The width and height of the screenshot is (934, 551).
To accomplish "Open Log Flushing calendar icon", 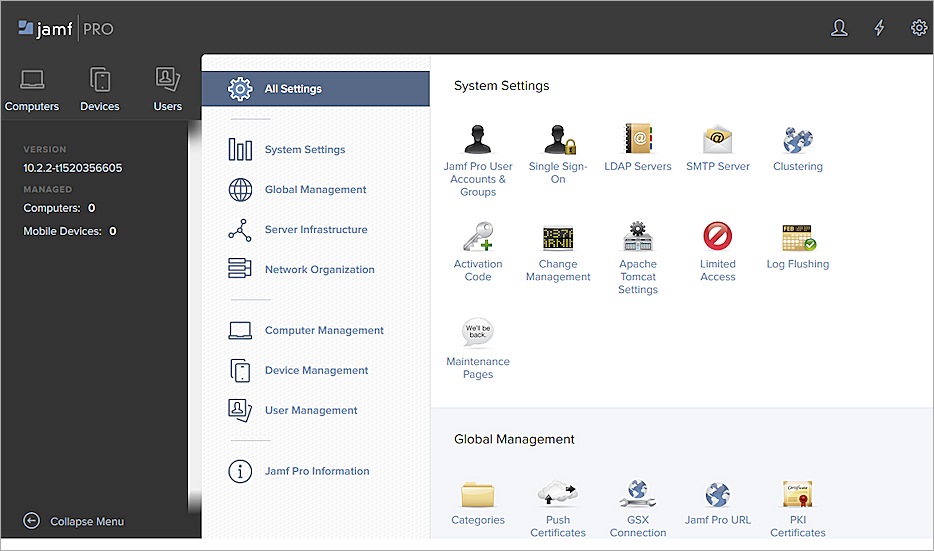I will [798, 238].
